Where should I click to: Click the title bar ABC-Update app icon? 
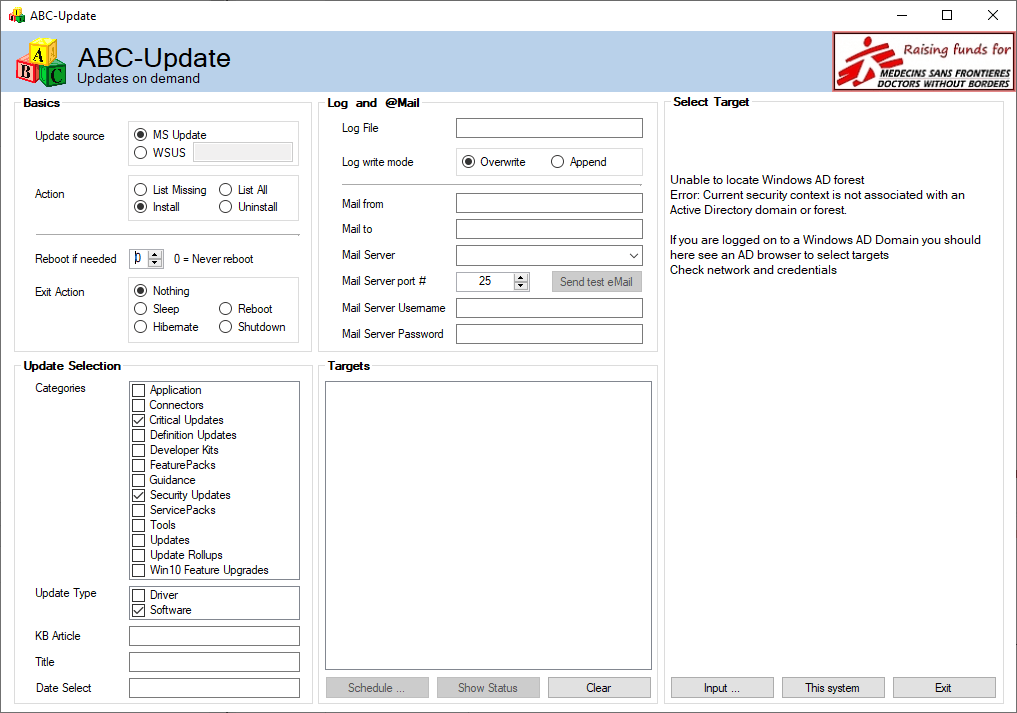[x=16, y=16]
